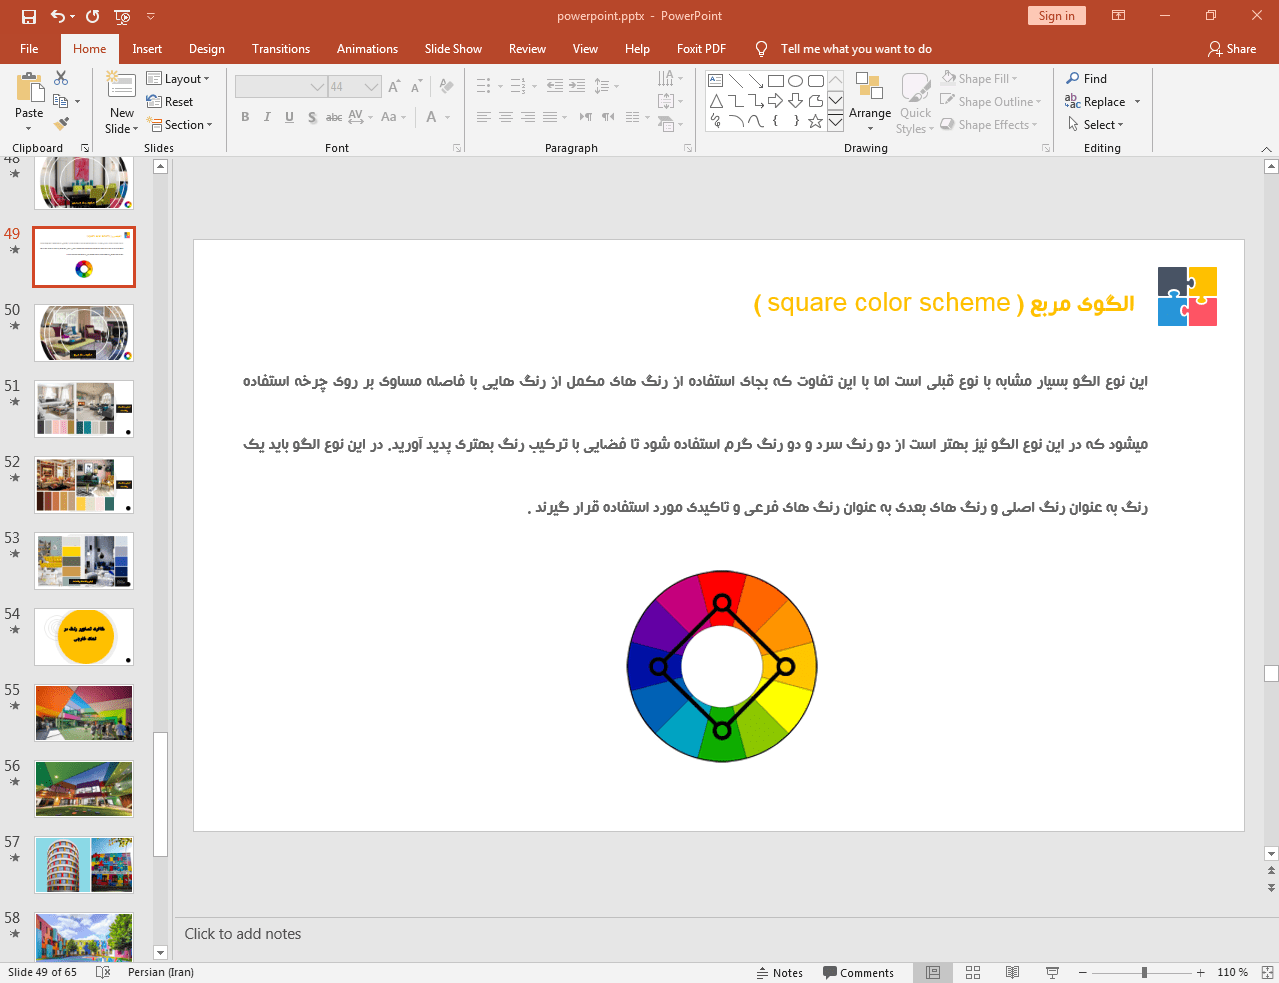Open the spell check status icon
The height and width of the screenshot is (983, 1279).
pyautogui.click(x=103, y=972)
